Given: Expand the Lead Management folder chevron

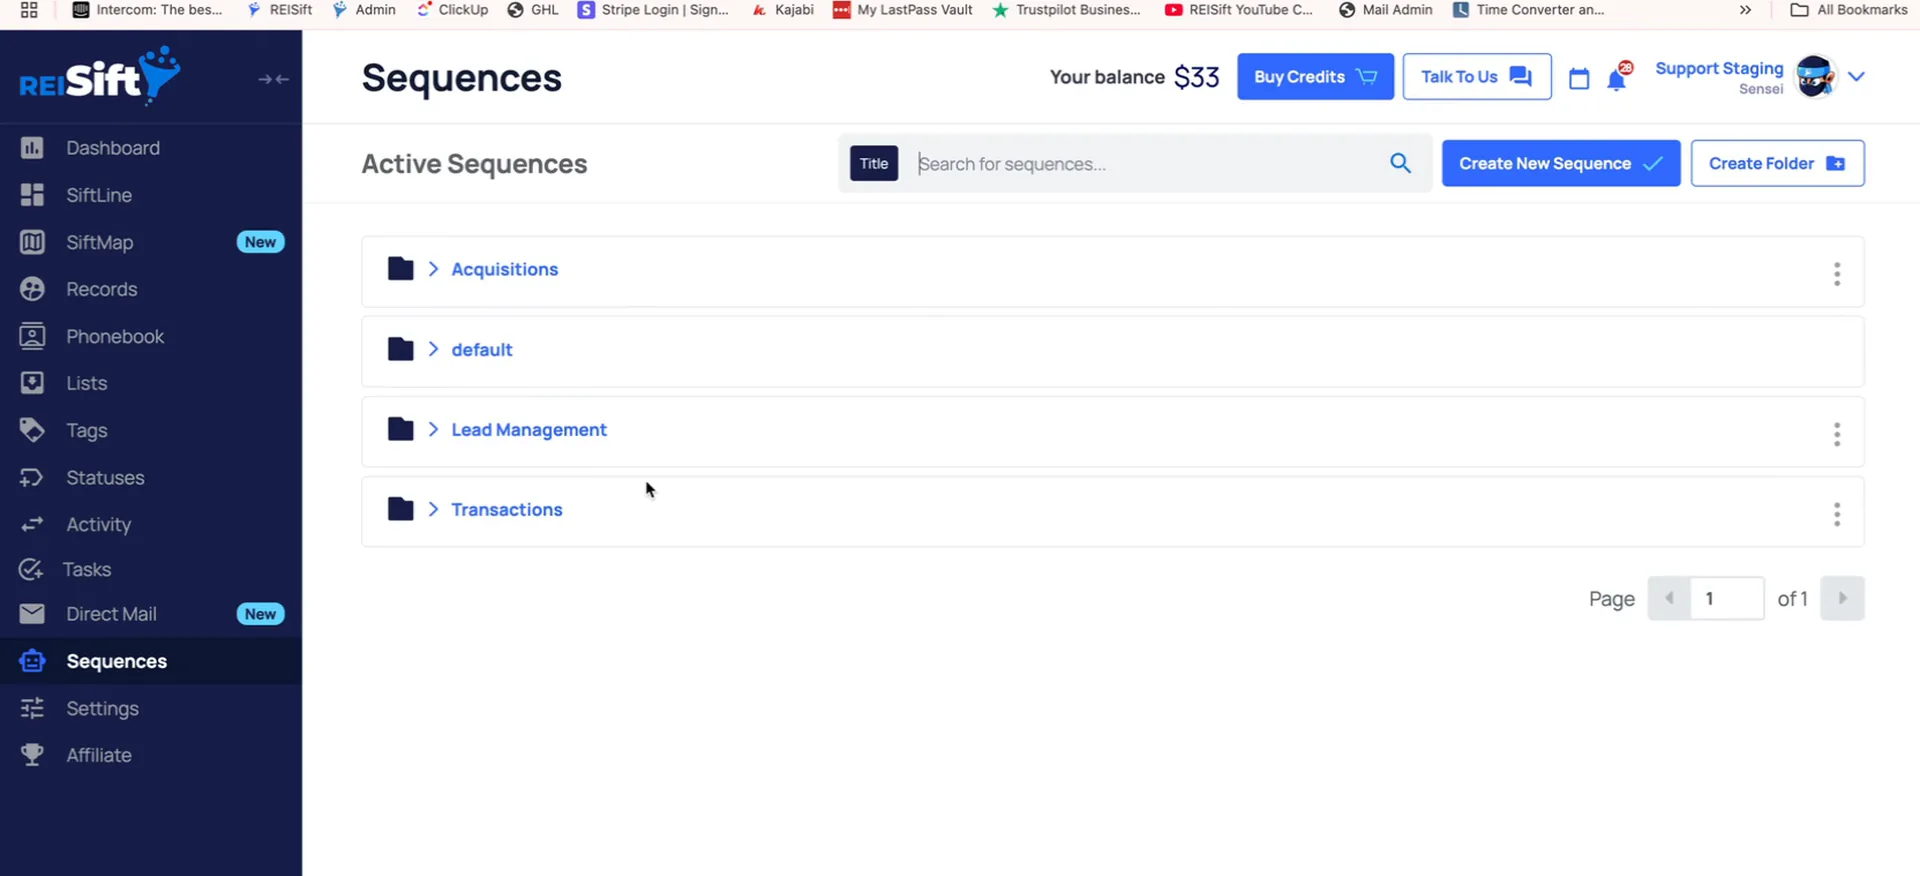Looking at the screenshot, I should pyautogui.click(x=433, y=429).
